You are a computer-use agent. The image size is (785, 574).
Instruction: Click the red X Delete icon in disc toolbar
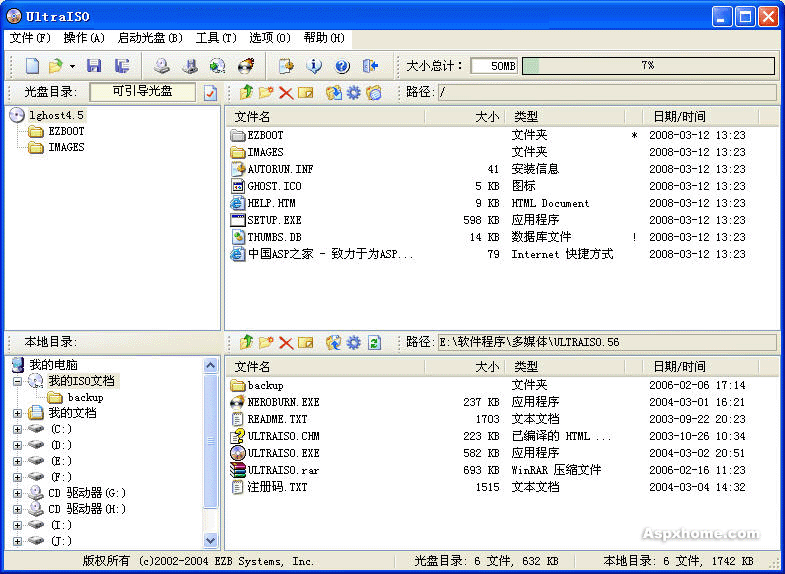286,93
